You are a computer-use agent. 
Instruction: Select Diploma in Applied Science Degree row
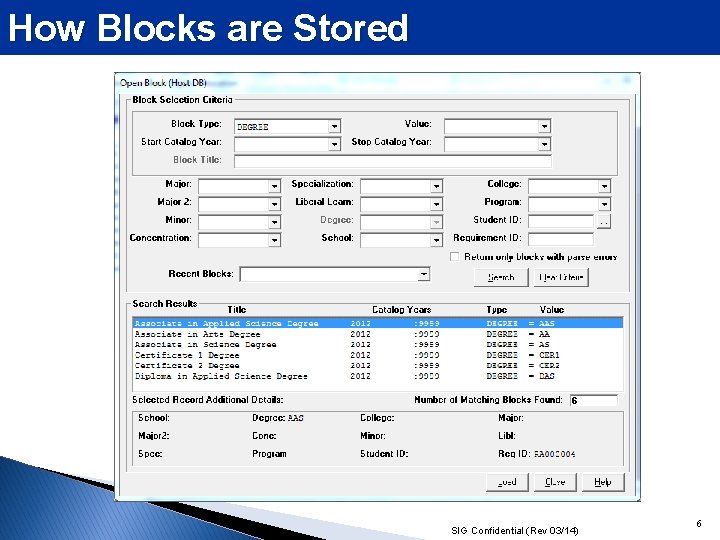click(377, 377)
